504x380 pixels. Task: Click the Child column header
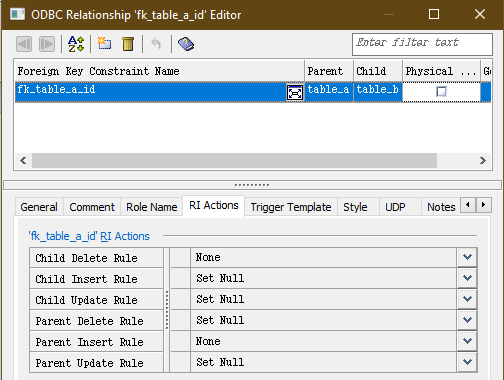tap(378, 71)
